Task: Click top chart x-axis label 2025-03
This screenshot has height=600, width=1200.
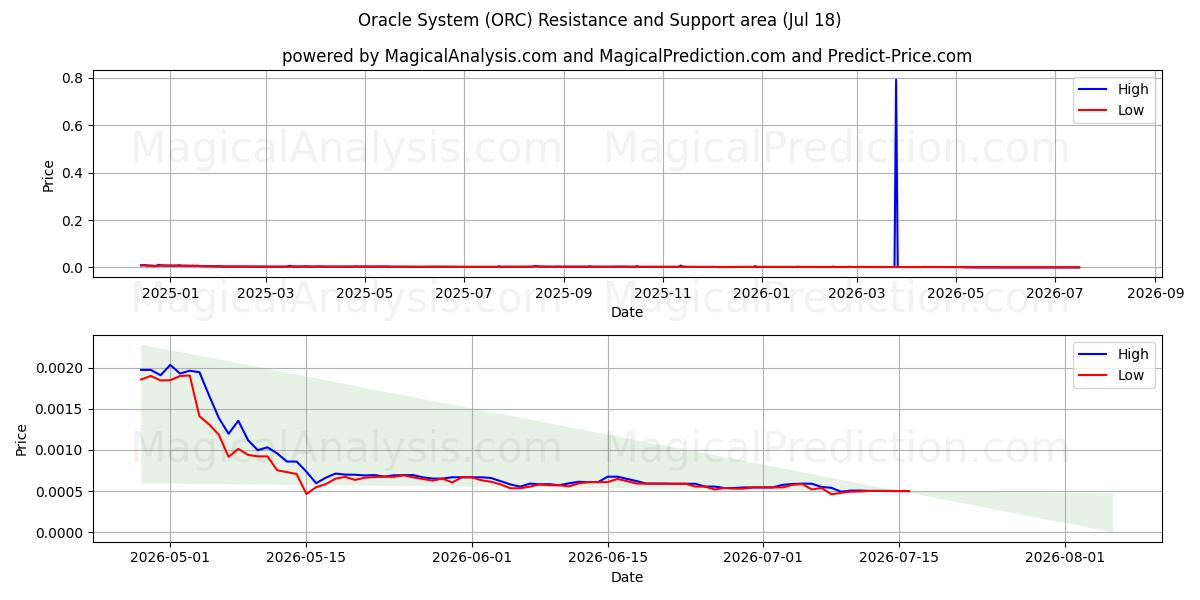Action: 266,293
